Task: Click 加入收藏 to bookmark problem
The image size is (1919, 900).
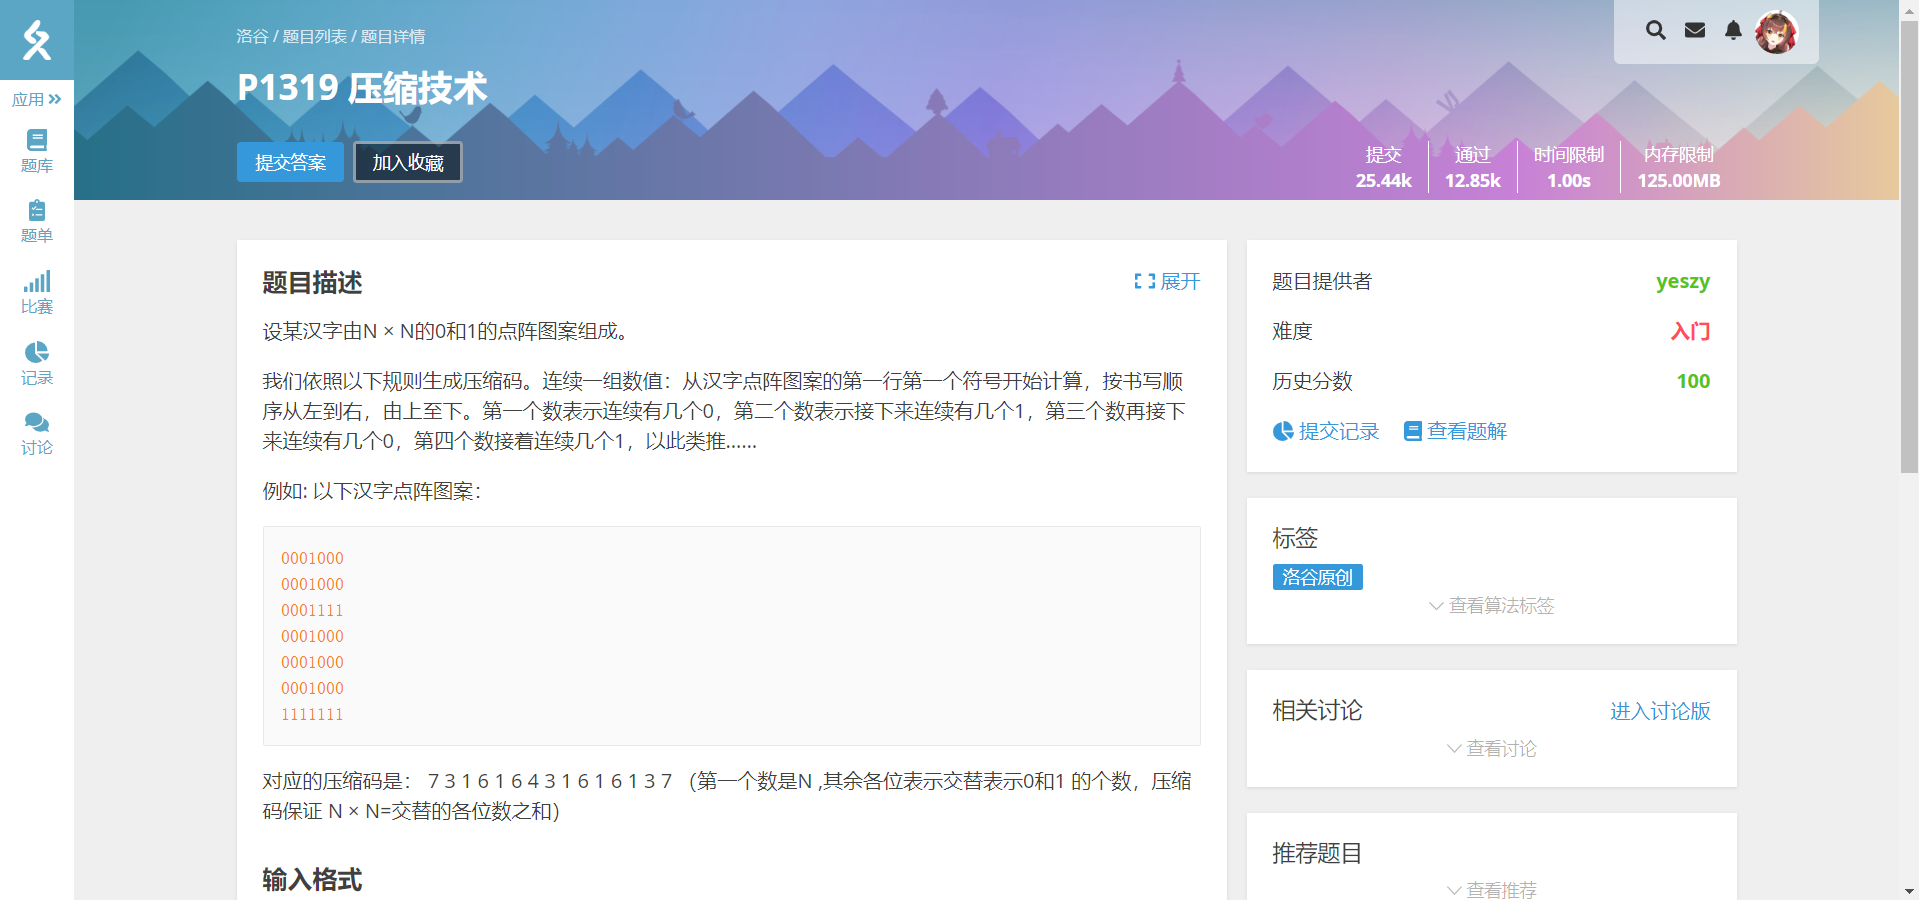Action: click(408, 162)
